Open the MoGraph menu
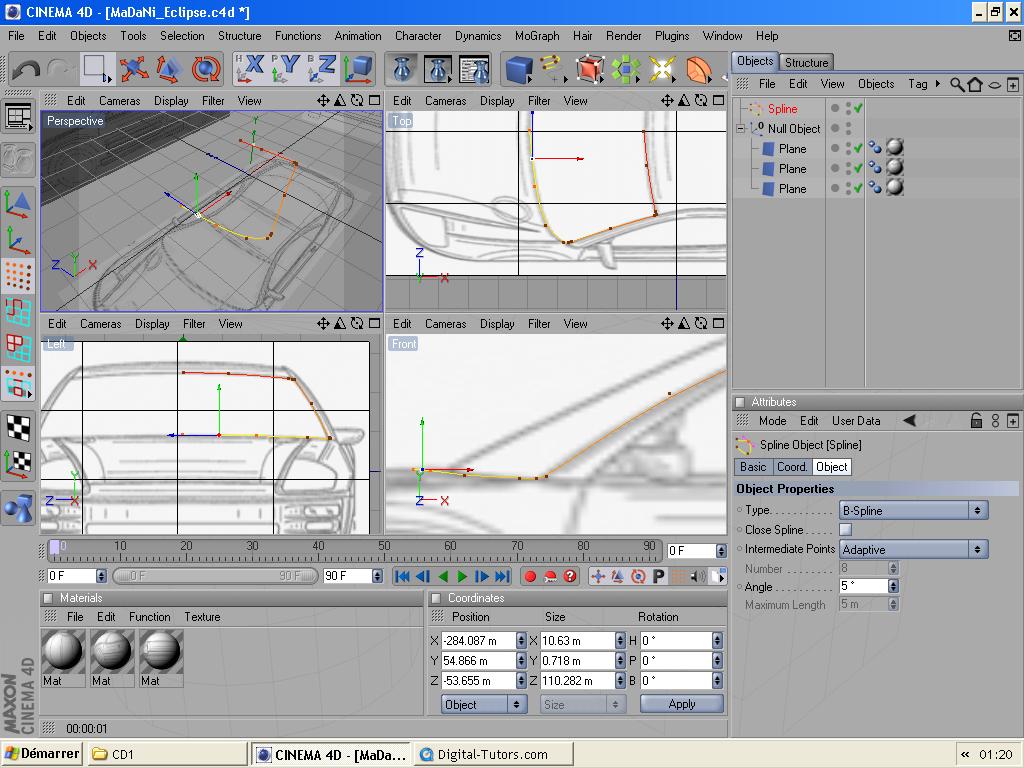This screenshot has height=768, width=1024. point(537,36)
